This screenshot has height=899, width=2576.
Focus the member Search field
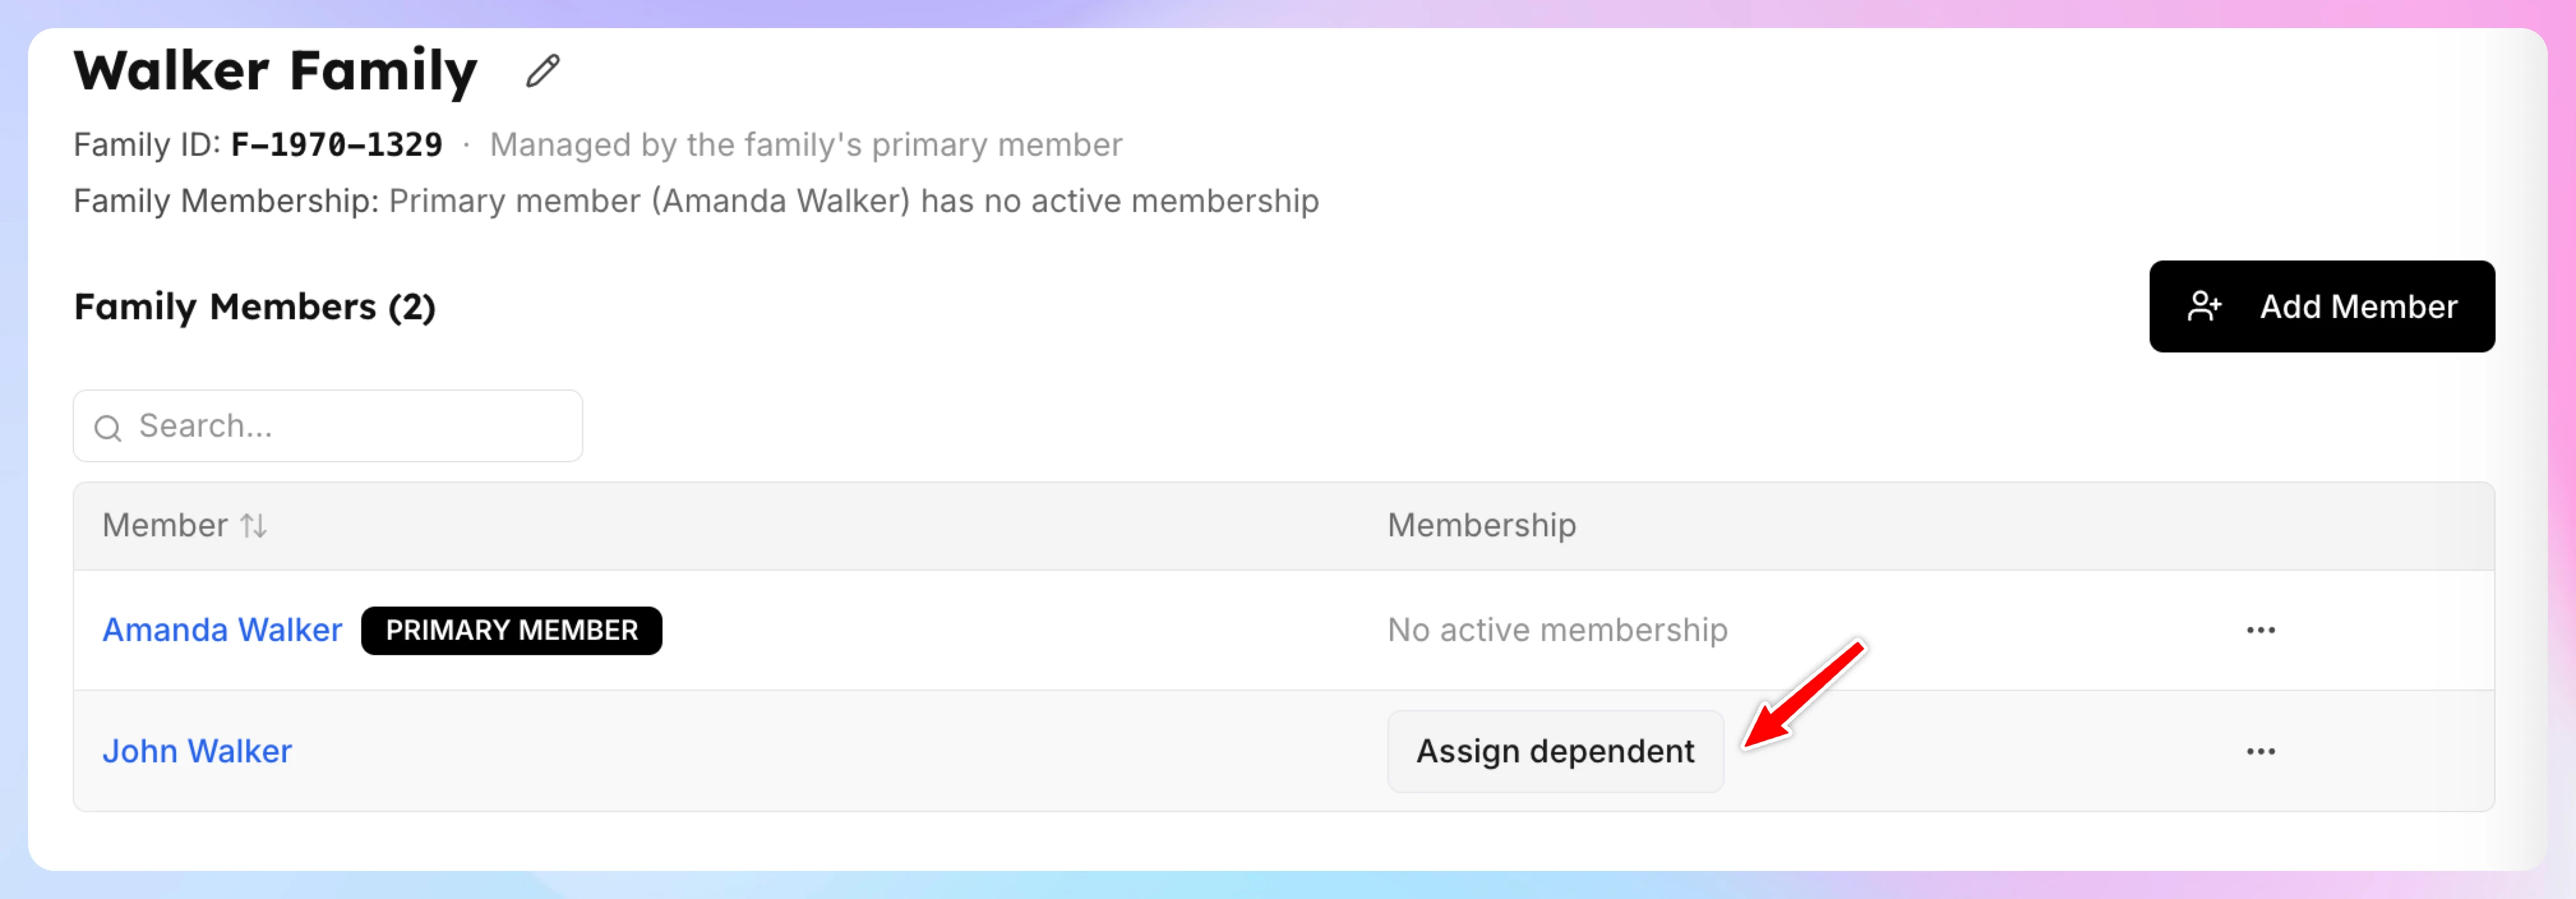point(328,426)
